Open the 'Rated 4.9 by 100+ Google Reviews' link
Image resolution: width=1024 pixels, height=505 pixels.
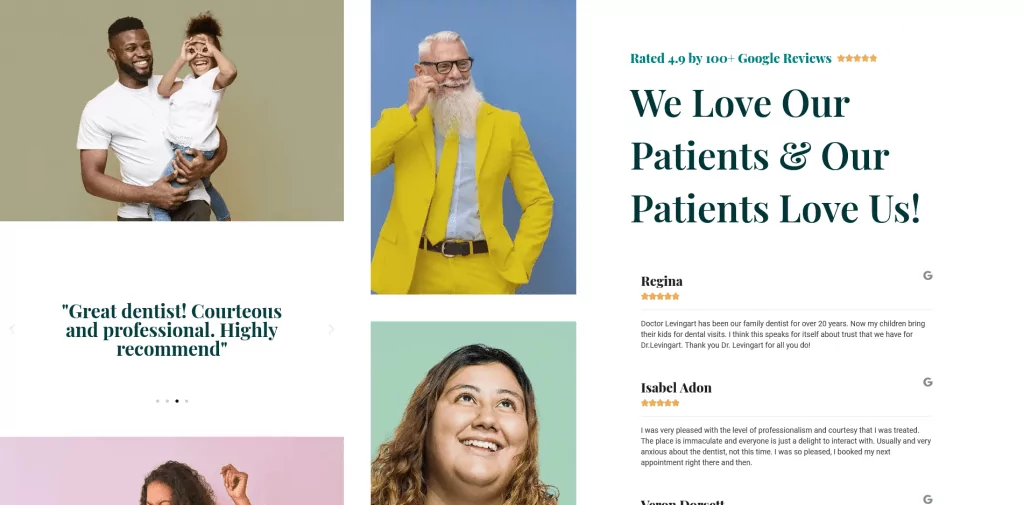[730, 58]
